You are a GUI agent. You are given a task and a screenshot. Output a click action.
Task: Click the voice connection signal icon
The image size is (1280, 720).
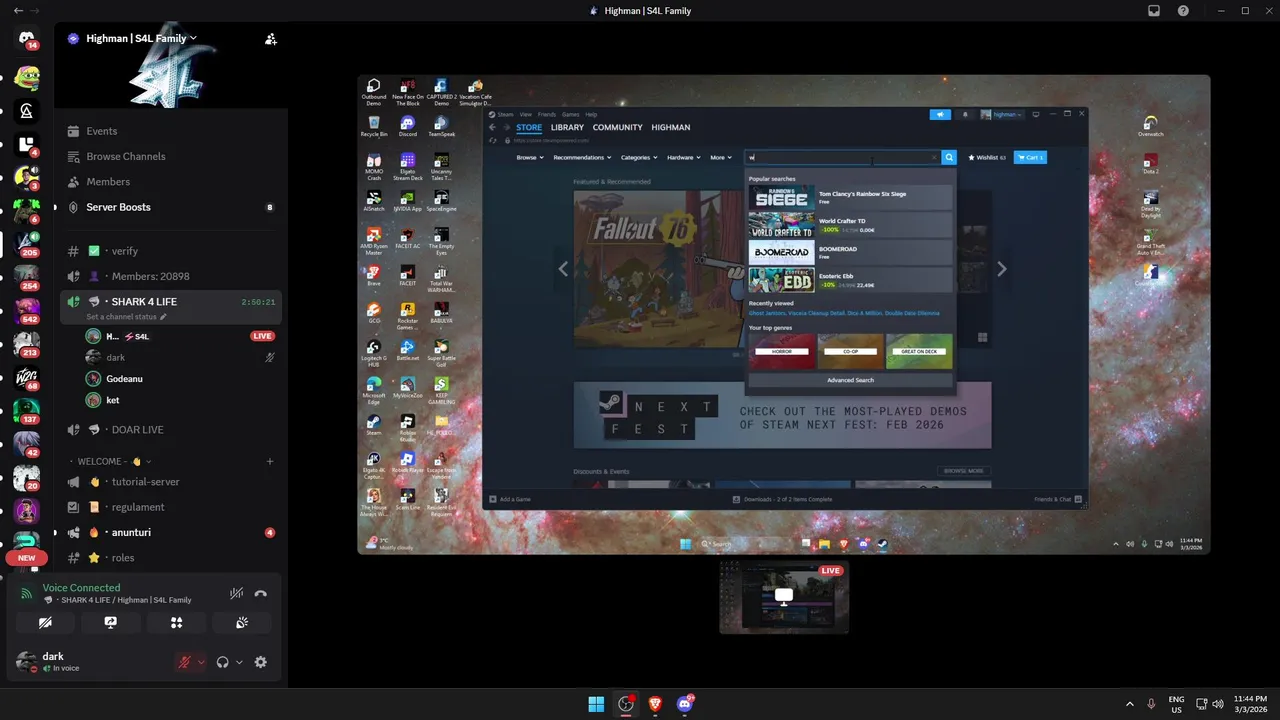[27, 593]
